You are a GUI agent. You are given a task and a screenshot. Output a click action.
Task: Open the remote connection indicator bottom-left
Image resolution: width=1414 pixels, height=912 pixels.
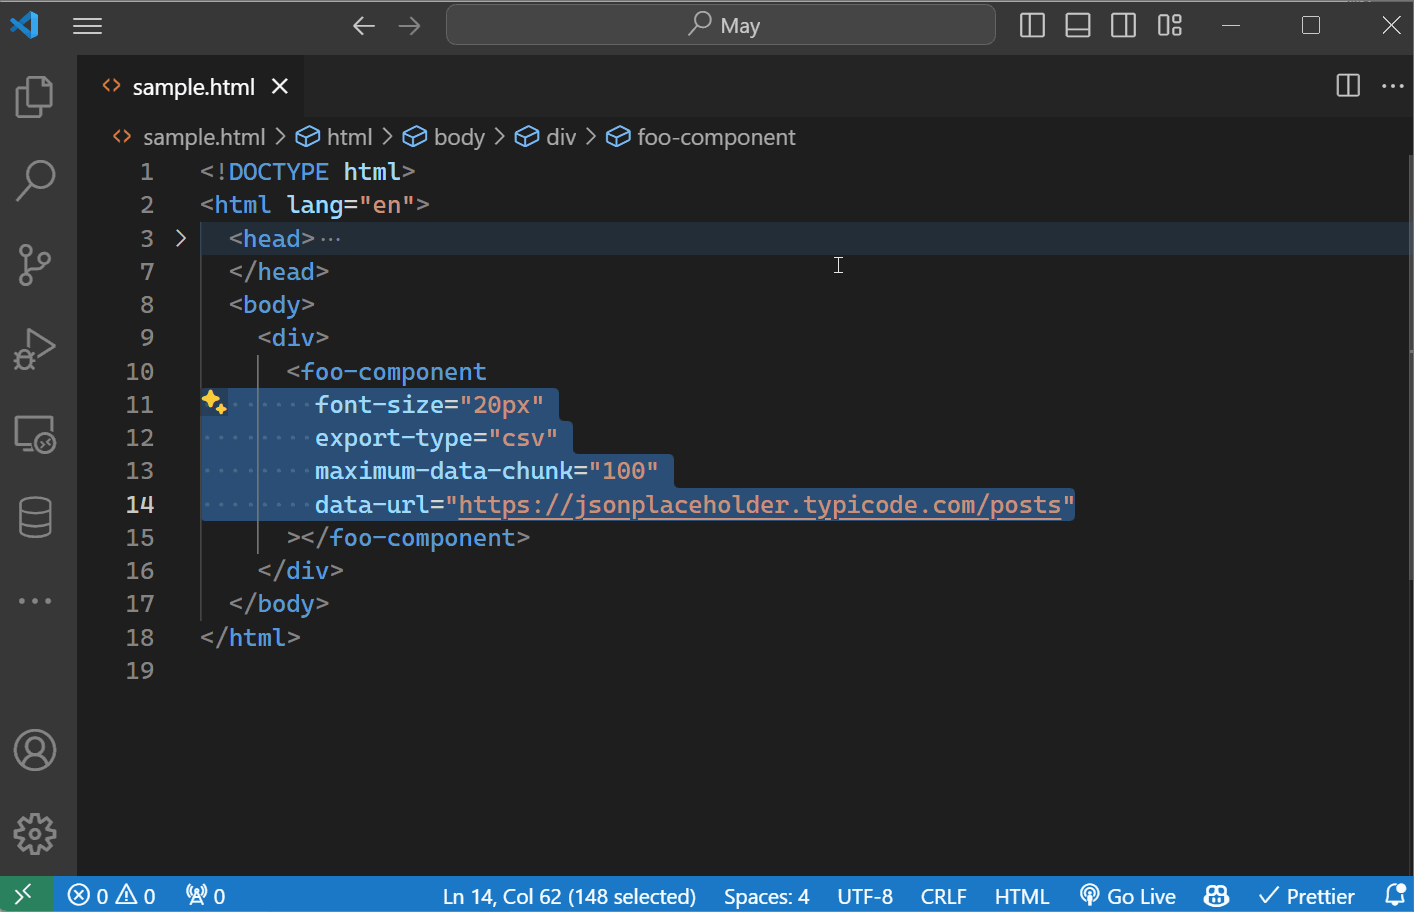point(26,895)
